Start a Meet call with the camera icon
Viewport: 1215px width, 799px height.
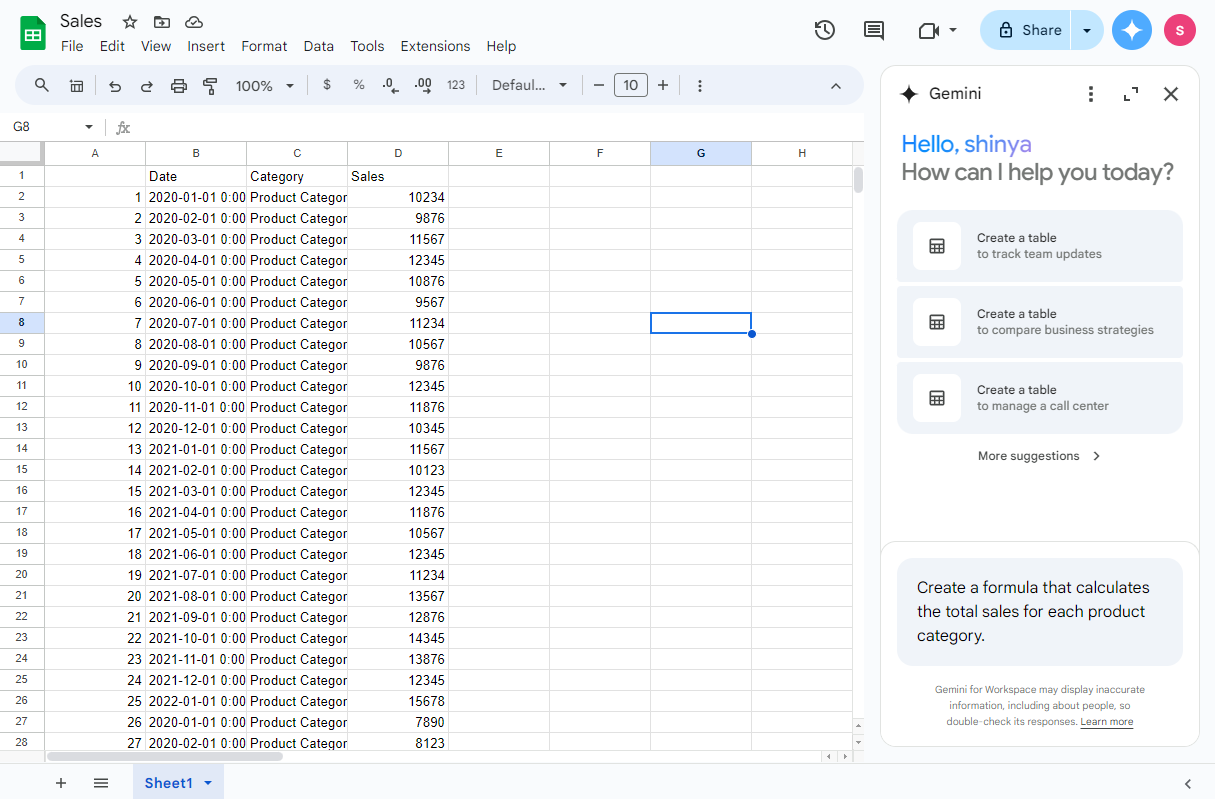coord(928,30)
